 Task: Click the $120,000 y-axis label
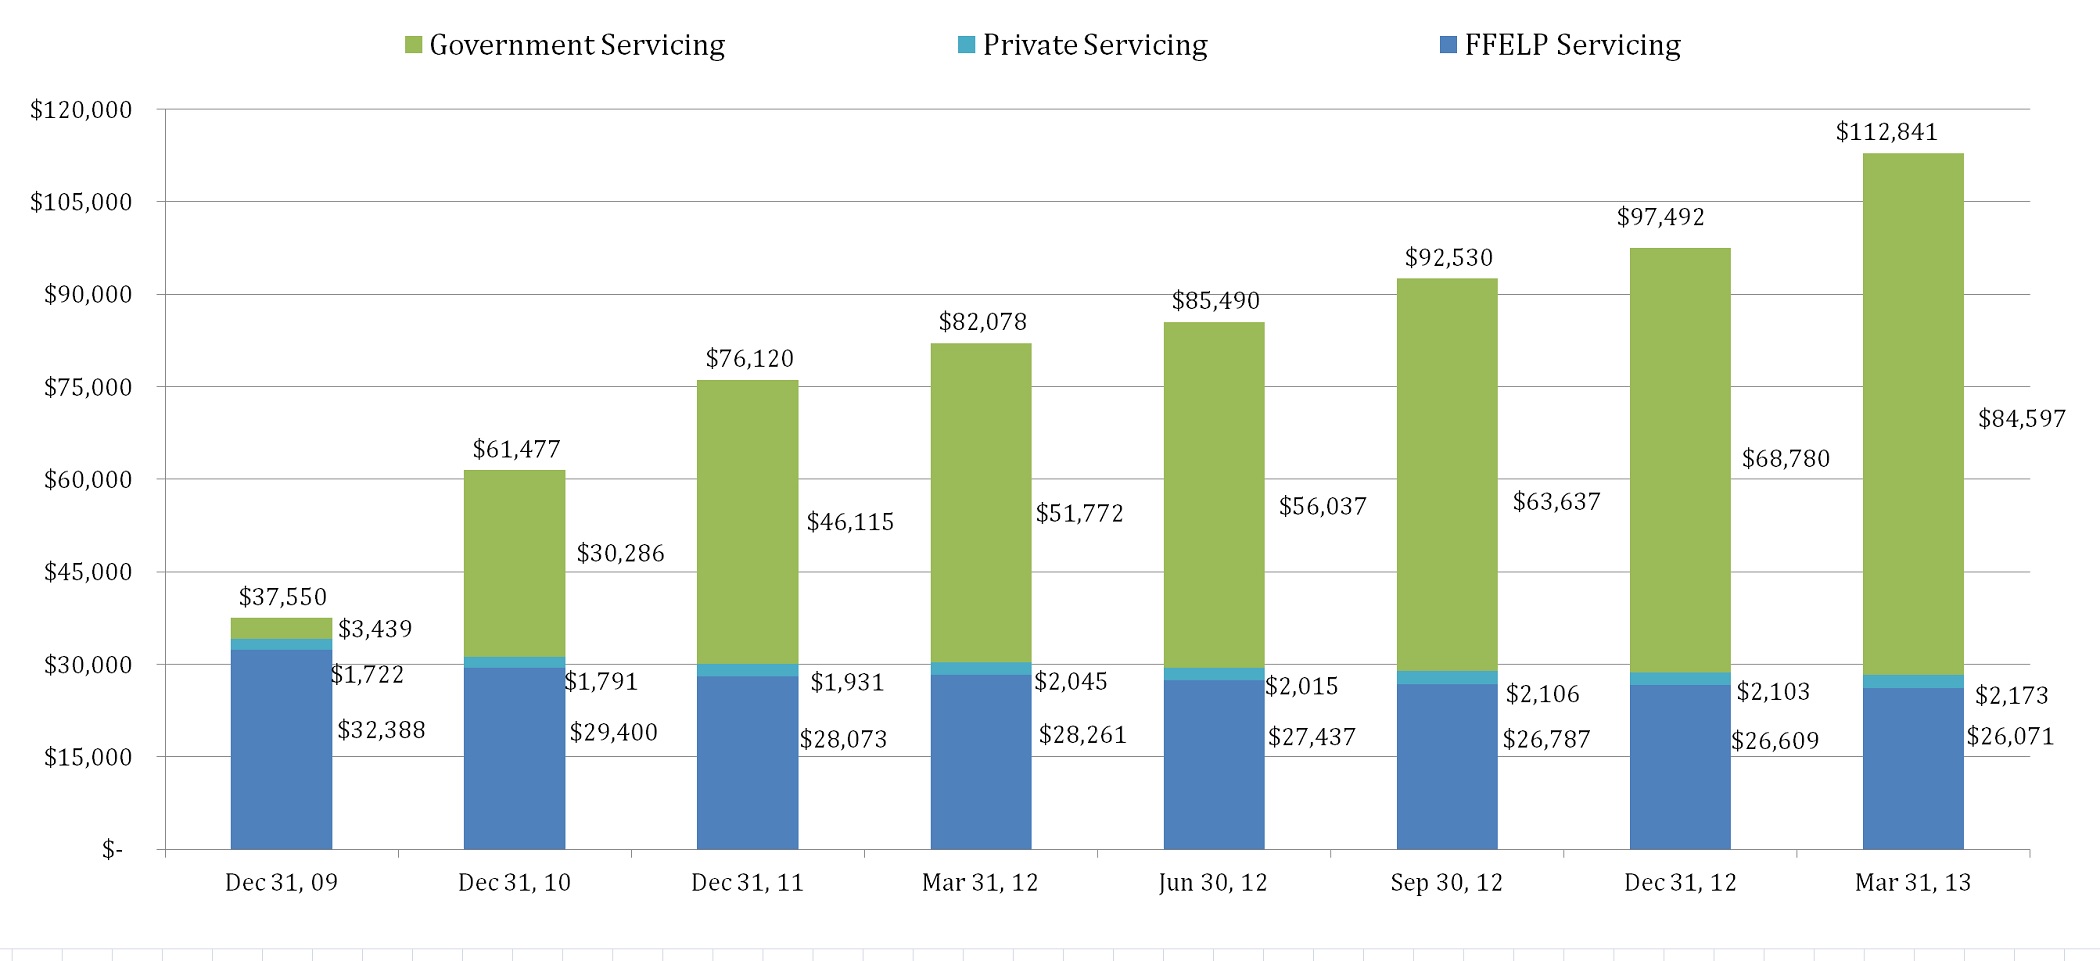tap(81, 110)
